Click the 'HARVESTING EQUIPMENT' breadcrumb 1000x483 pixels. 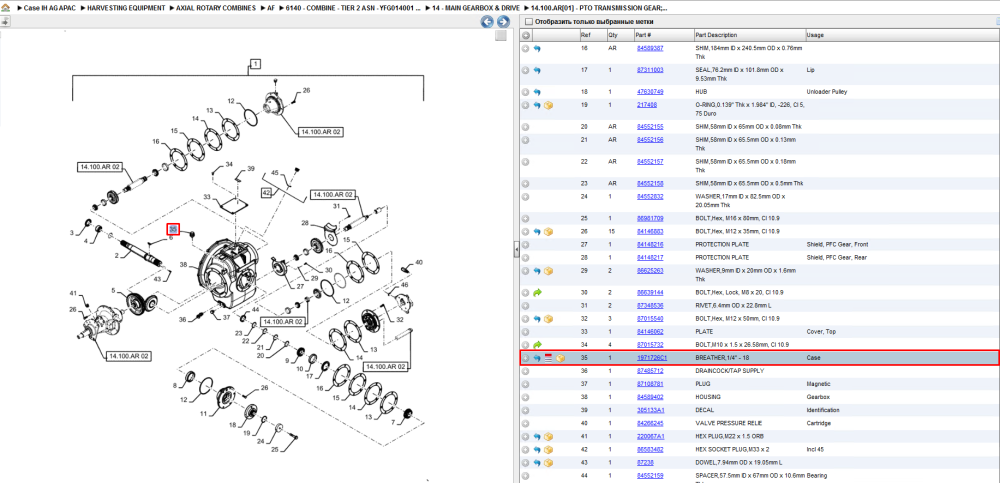click(x=126, y=8)
